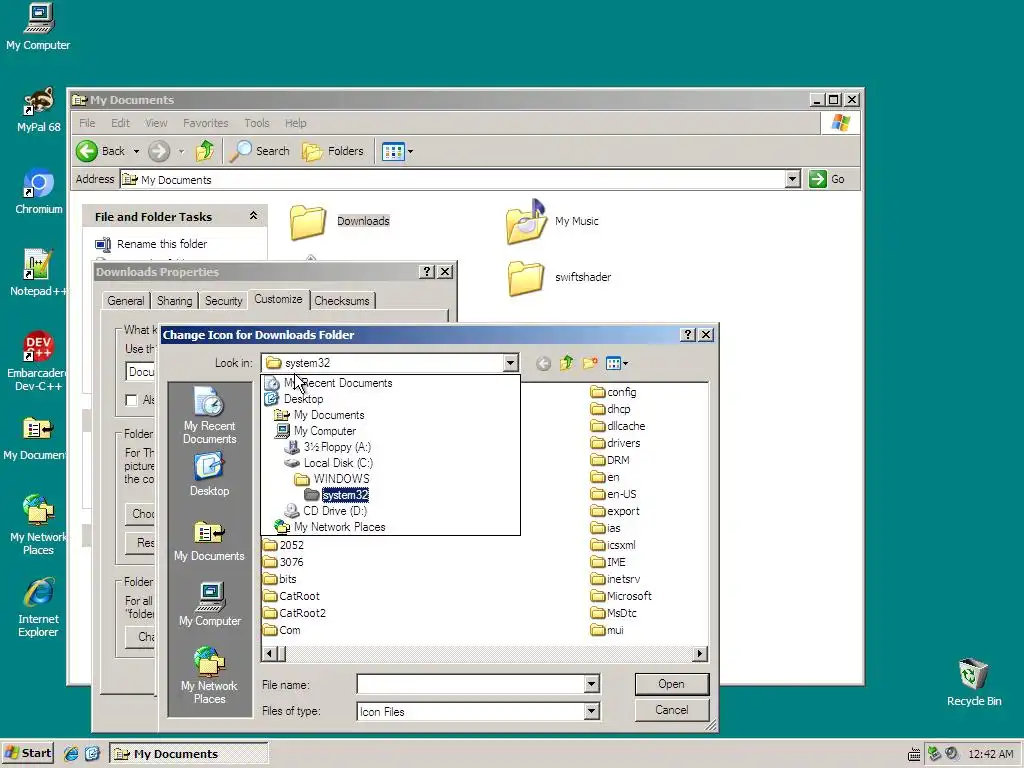Open My Network Places in places bar
Viewport: 1024px width, 768px height.
point(210,675)
